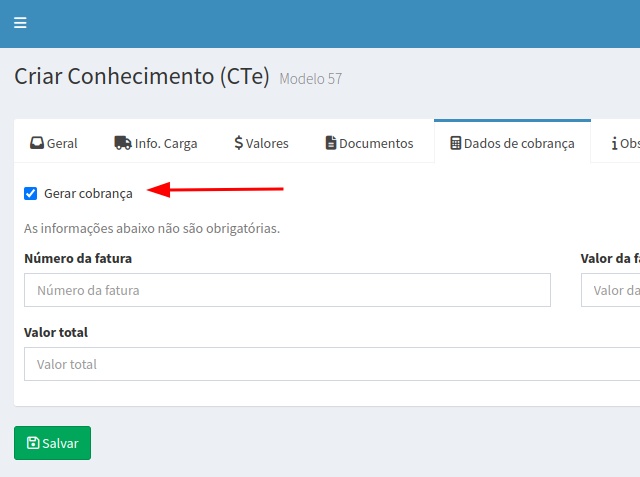Click the truck icon for Info. Carga

(123, 143)
